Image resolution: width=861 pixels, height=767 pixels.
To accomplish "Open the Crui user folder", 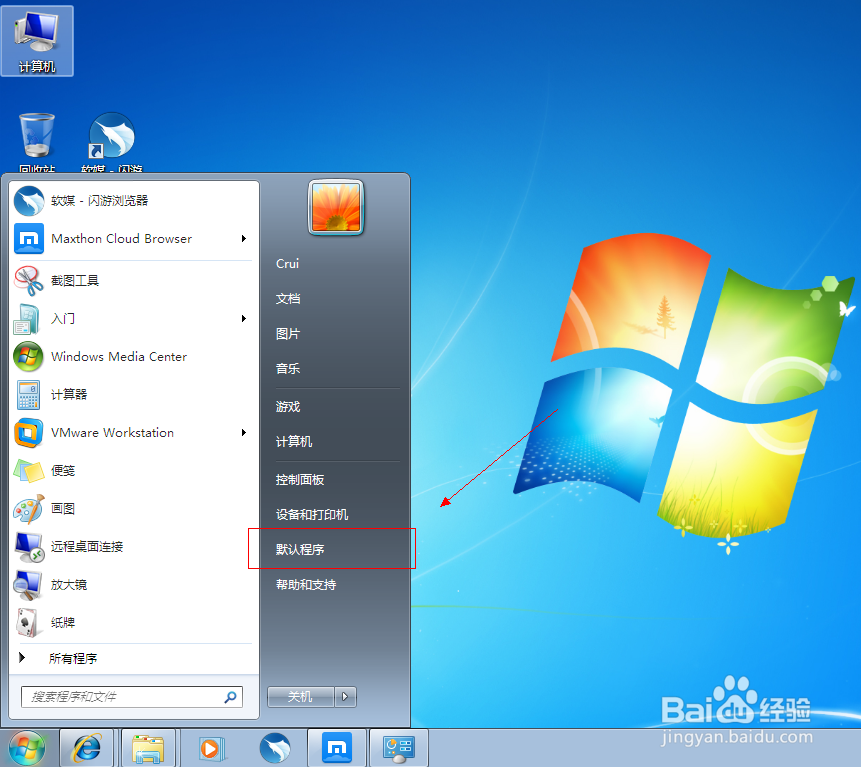I will (288, 264).
